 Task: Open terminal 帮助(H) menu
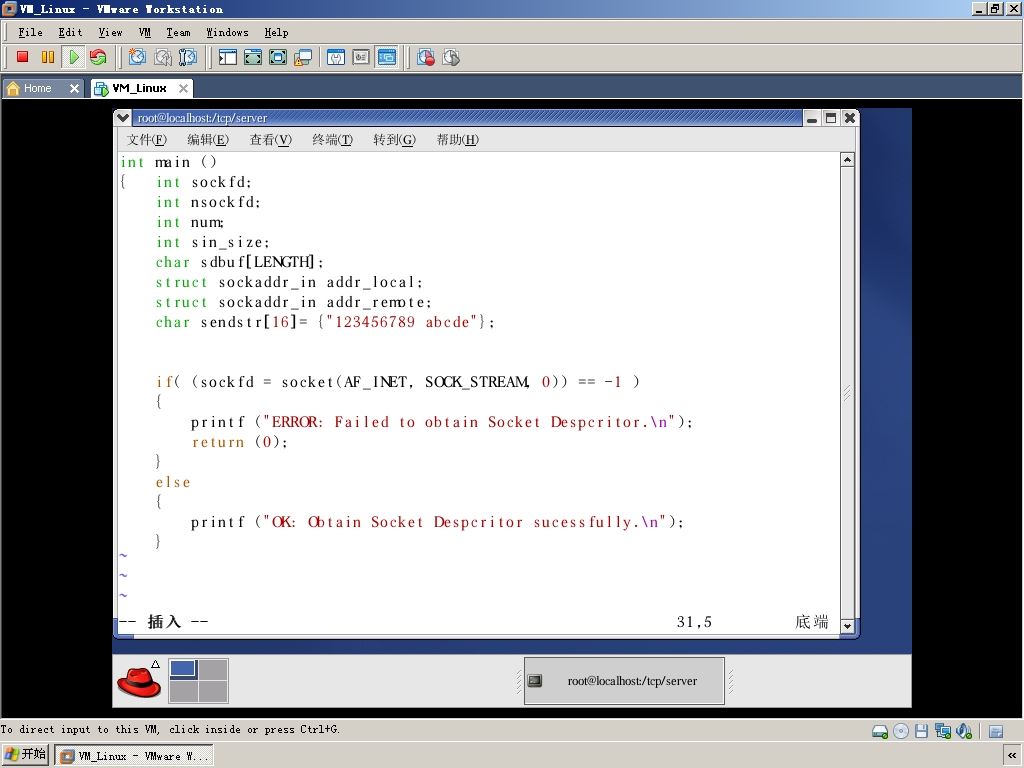(457, 140)
